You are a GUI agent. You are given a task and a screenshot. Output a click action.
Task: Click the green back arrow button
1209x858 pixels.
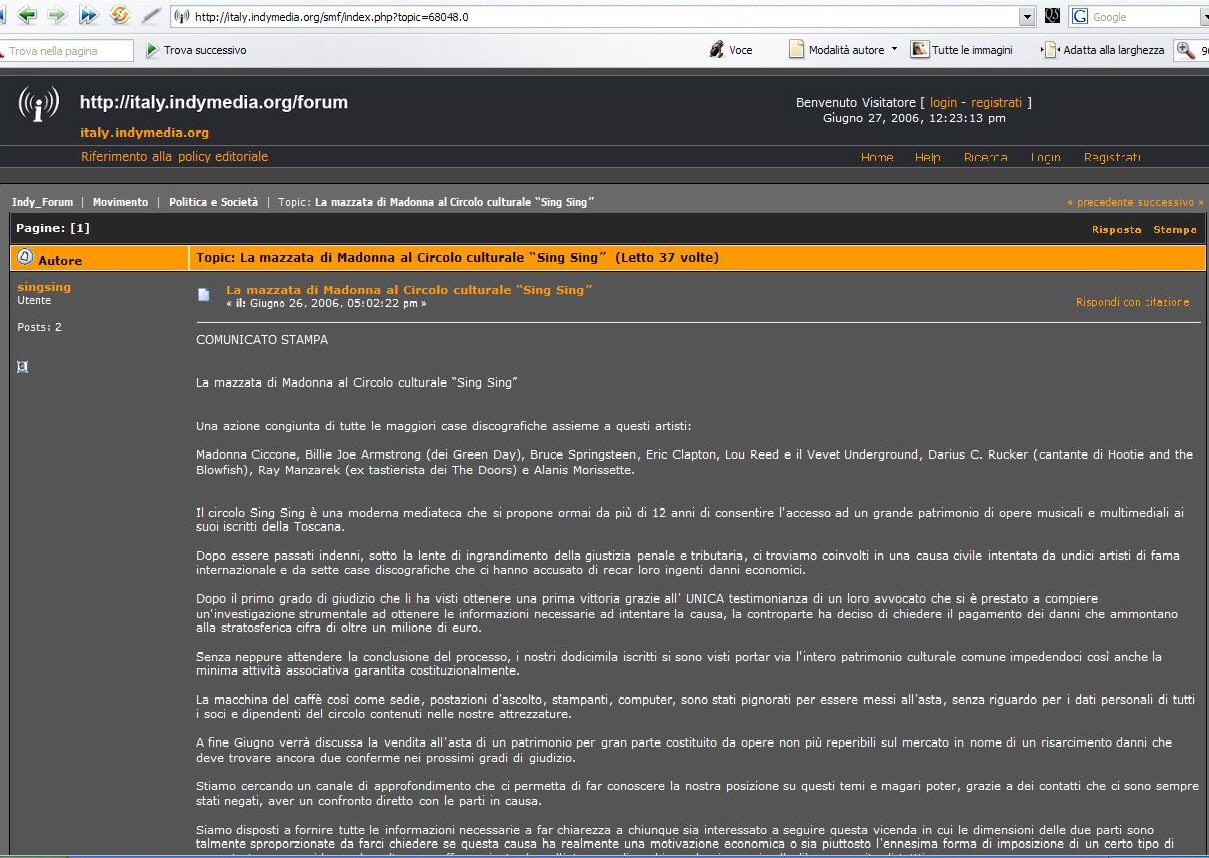pyautogui.click(x=27, y=15)
